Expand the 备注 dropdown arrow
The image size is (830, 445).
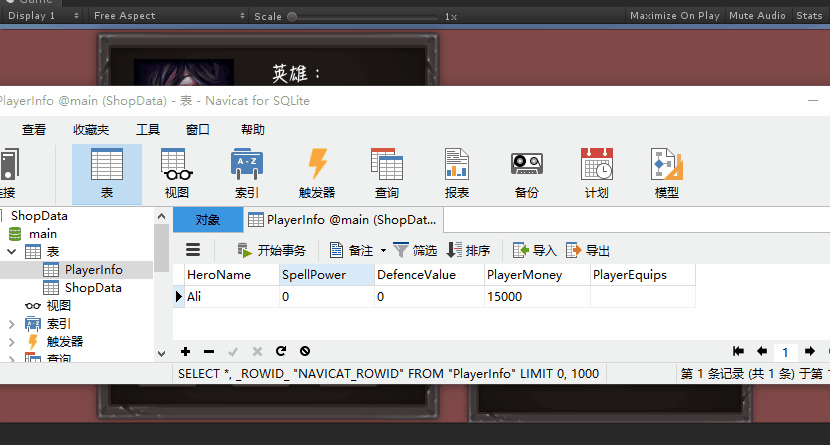pos(383,251)
